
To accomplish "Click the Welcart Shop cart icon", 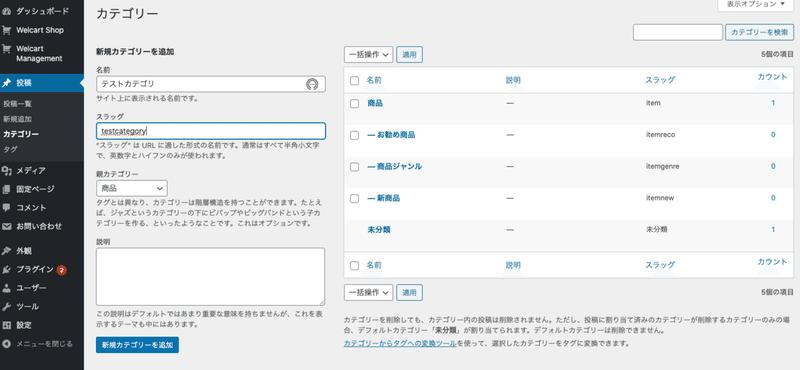I will coord(7,30).
